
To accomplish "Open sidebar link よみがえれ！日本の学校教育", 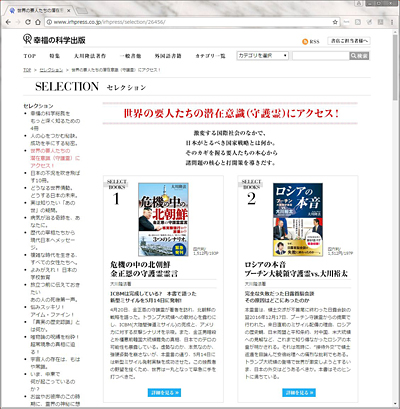I will 54,273.
